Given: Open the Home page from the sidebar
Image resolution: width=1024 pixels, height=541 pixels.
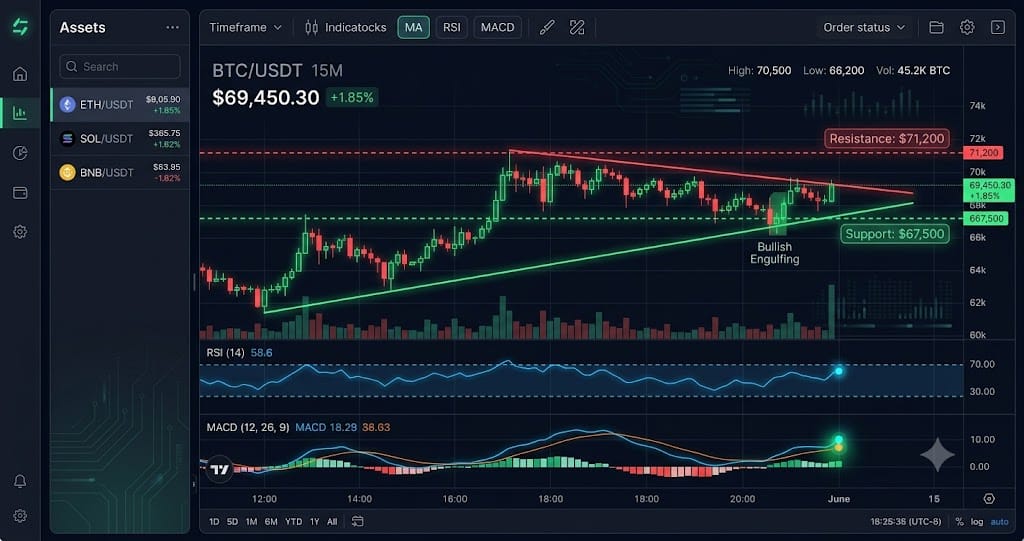Looking at the screenshot, I should [20, 74].
